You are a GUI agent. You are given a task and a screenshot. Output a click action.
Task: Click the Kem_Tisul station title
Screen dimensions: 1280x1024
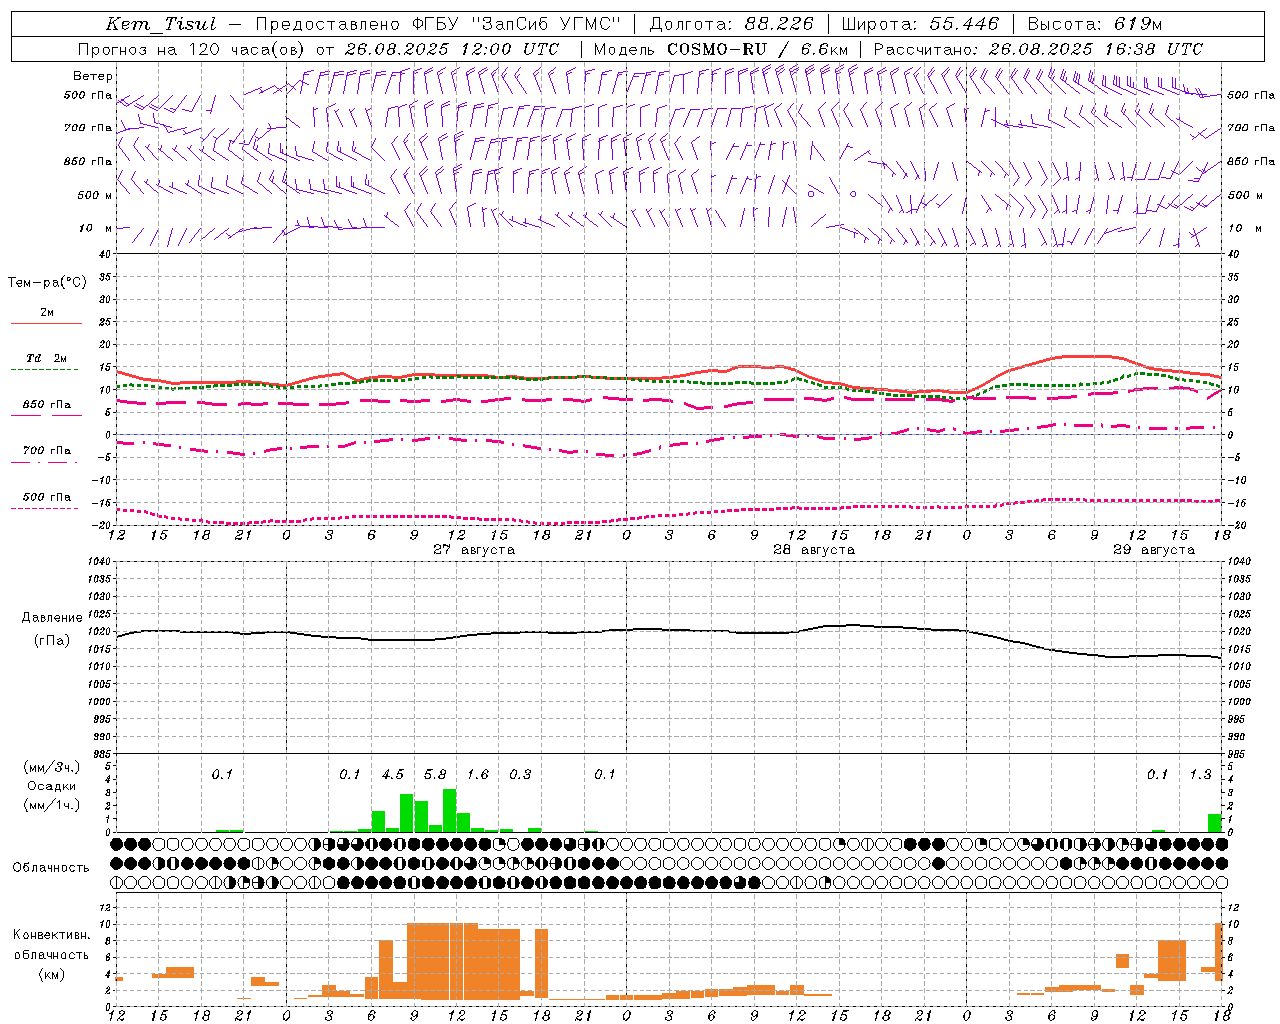(161, 24)
